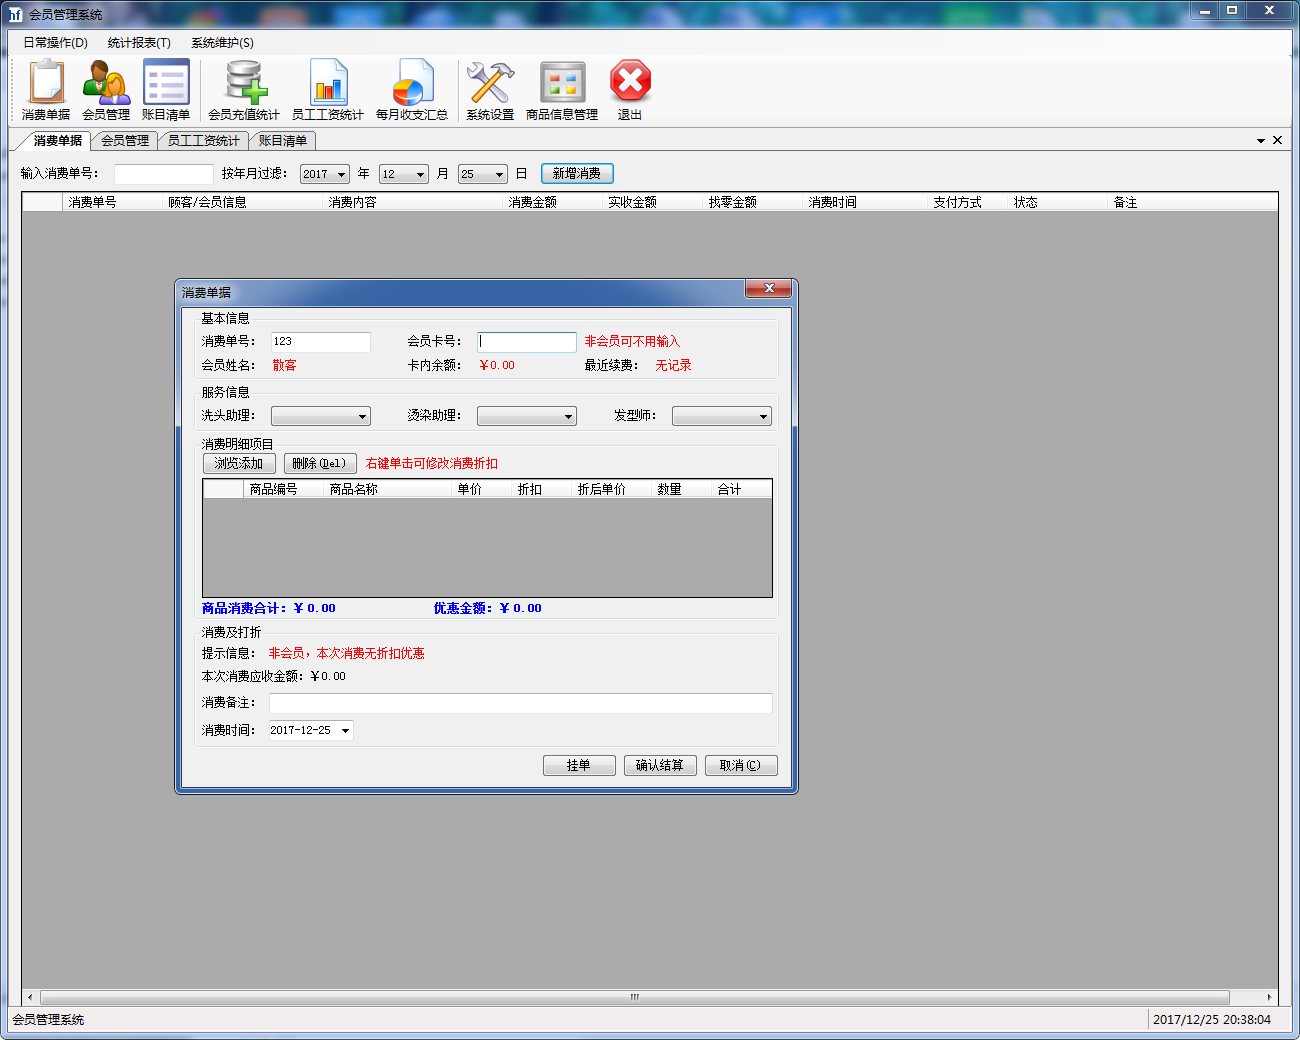Expand the 消费时间 date picker dropdown
This screenshot has height=1040, width=1300.
345,730
